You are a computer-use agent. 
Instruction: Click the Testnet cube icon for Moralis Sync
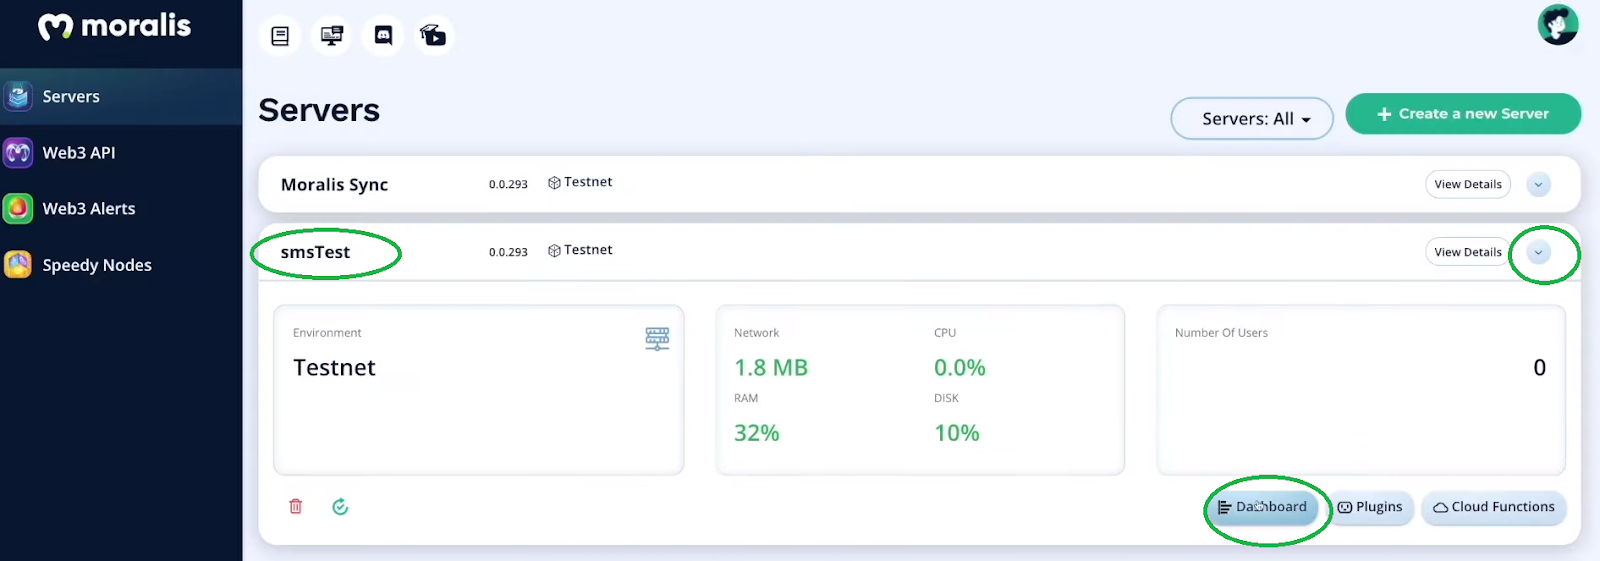[554, 183]
